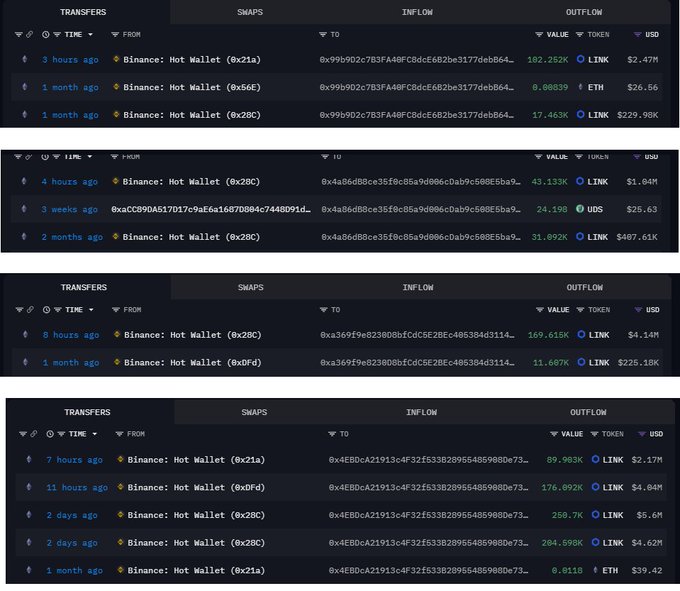Click Ethereum chain icon on the 3 hours ago row

25,59
